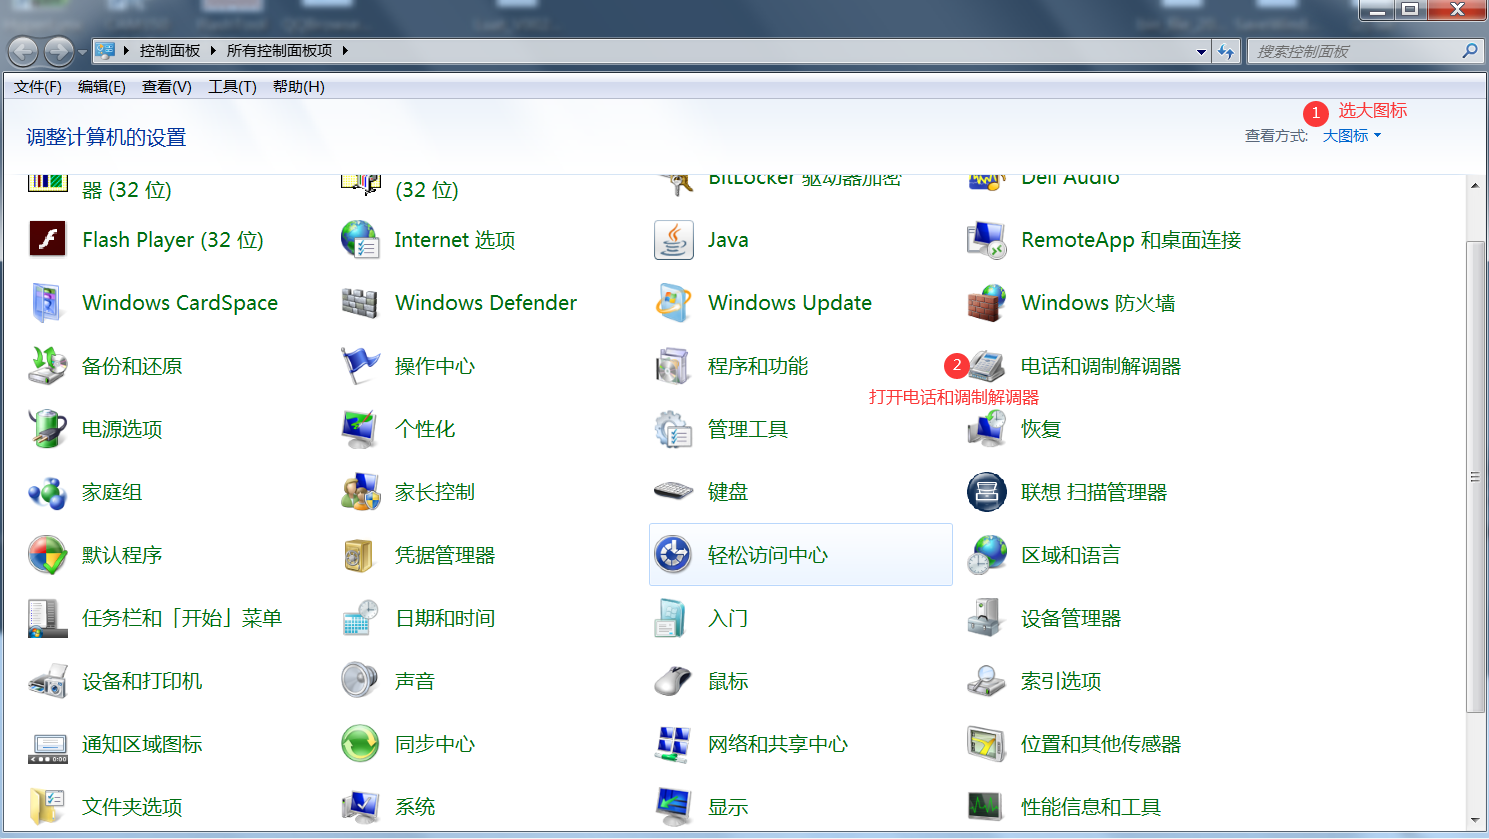Open the 编辑(E) menu

click(x=102, y=87)
